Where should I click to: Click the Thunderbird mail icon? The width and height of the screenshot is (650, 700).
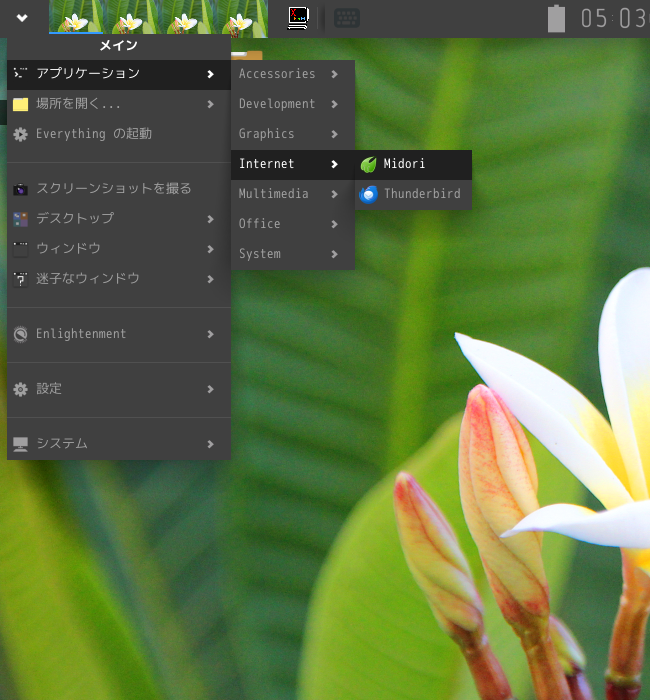pyautogui.click(x=369, y=195)
